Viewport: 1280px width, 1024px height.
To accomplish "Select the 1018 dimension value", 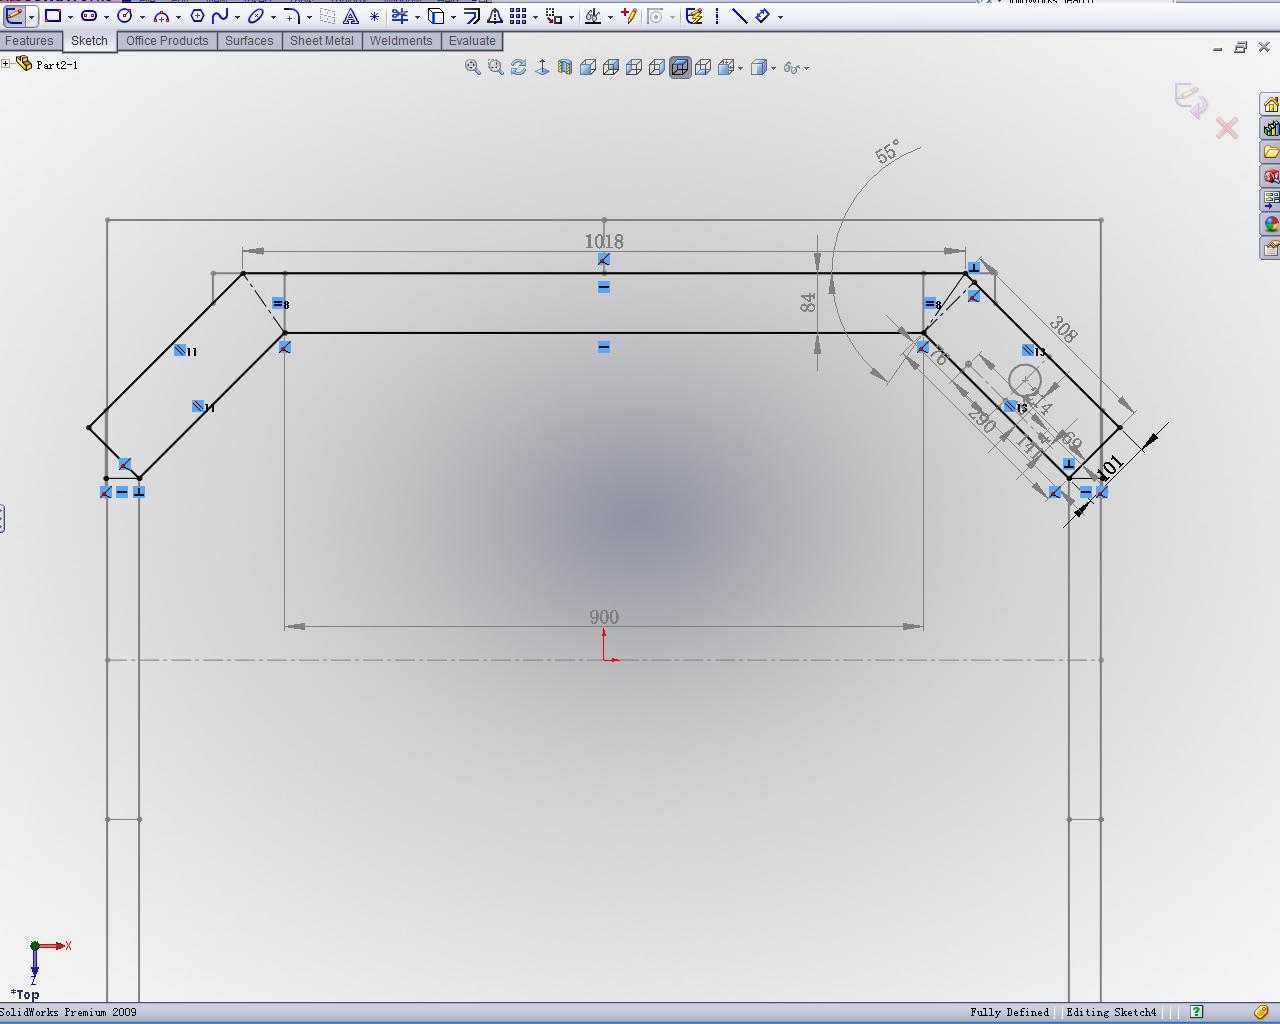I will point(604,242).
